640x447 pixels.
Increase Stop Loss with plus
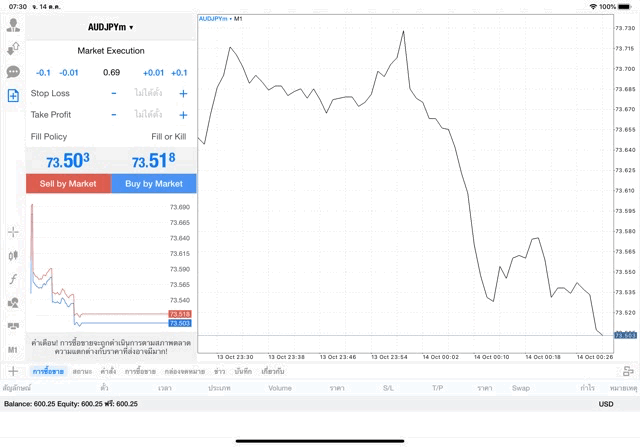tap(183, 93)
